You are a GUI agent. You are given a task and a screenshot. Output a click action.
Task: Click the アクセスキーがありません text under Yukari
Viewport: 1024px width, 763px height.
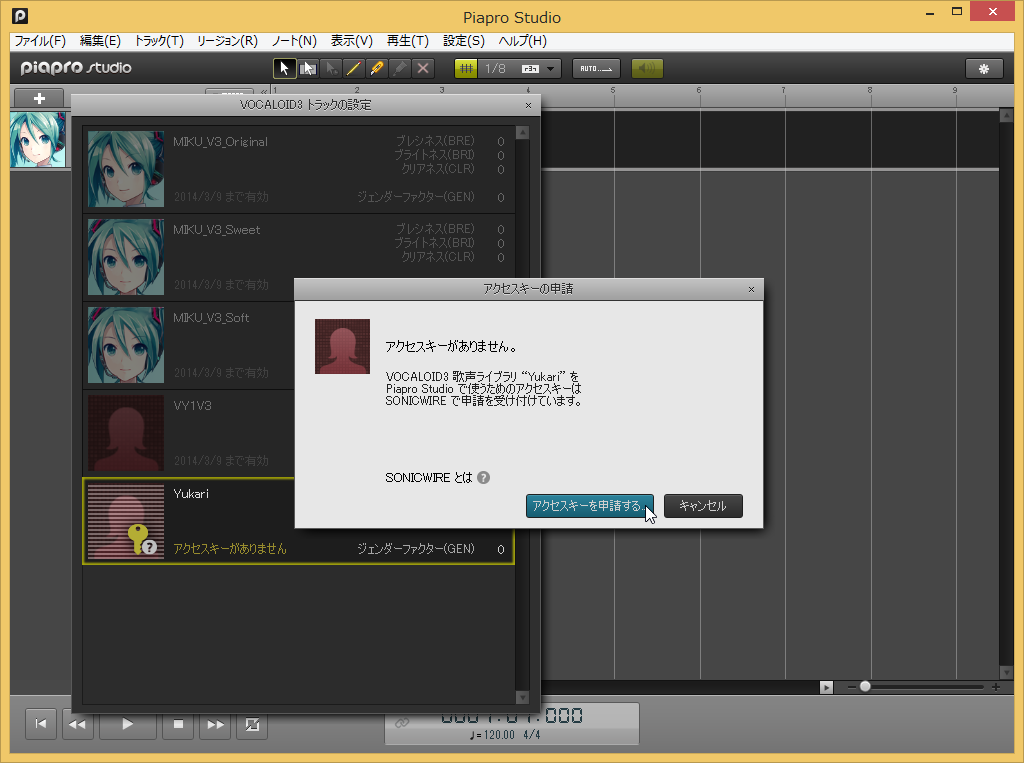coord(230,549)
